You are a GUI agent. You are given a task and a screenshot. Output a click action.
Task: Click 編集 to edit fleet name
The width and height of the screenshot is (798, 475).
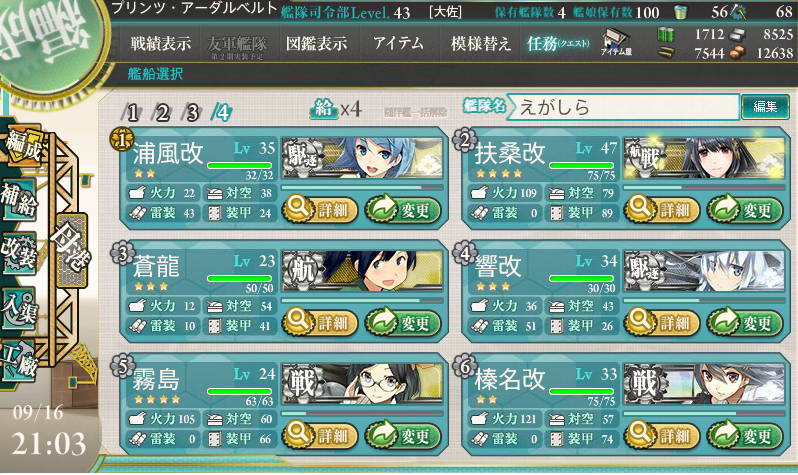765,106
